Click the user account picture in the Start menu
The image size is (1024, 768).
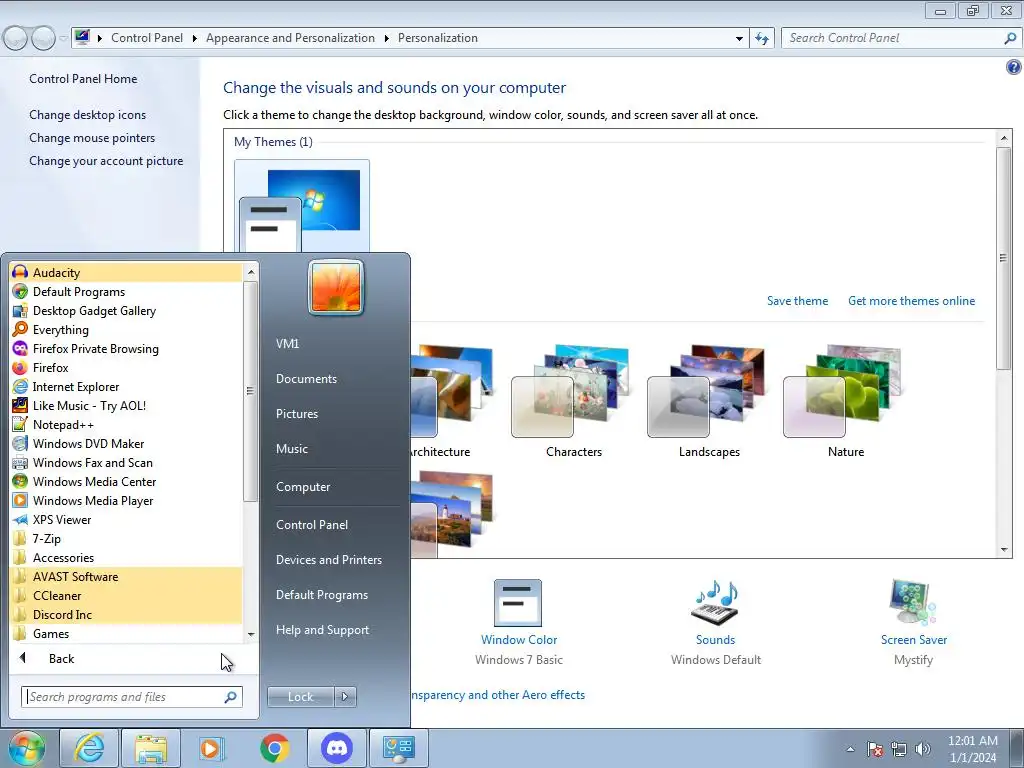point(336,287)
